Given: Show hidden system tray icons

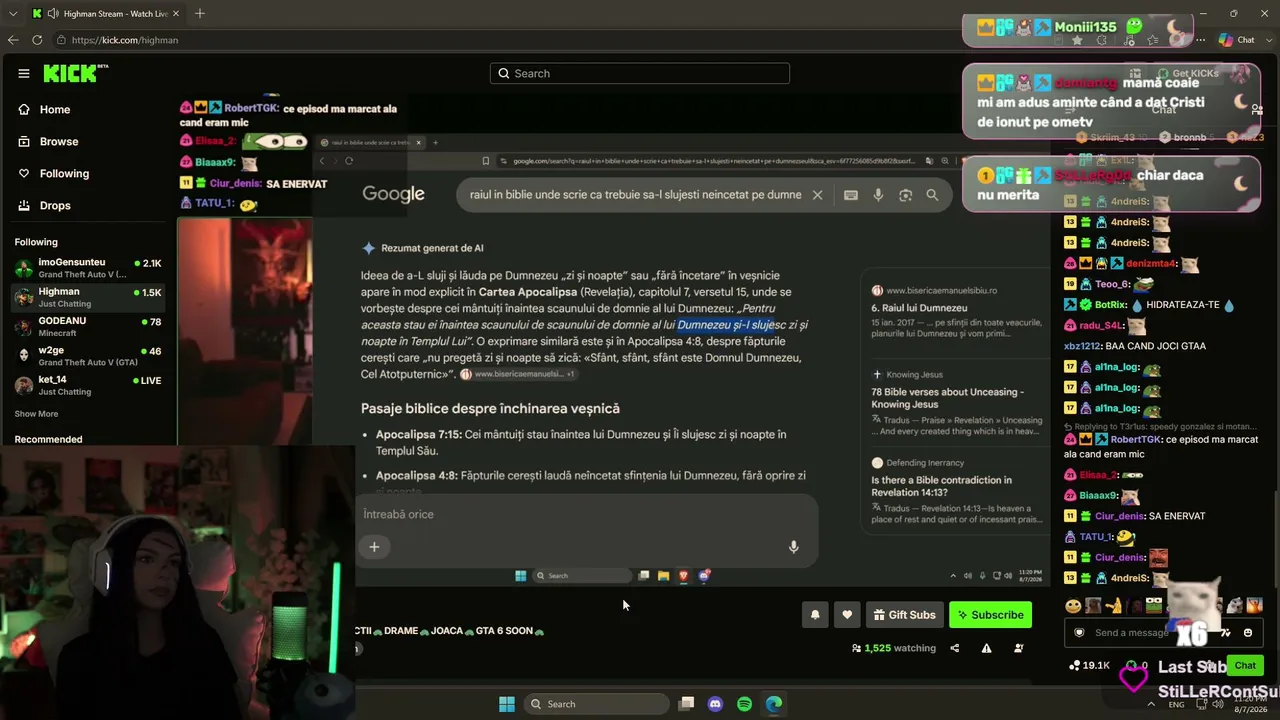Looking at the screenshot, I should tap(1151, 704).
